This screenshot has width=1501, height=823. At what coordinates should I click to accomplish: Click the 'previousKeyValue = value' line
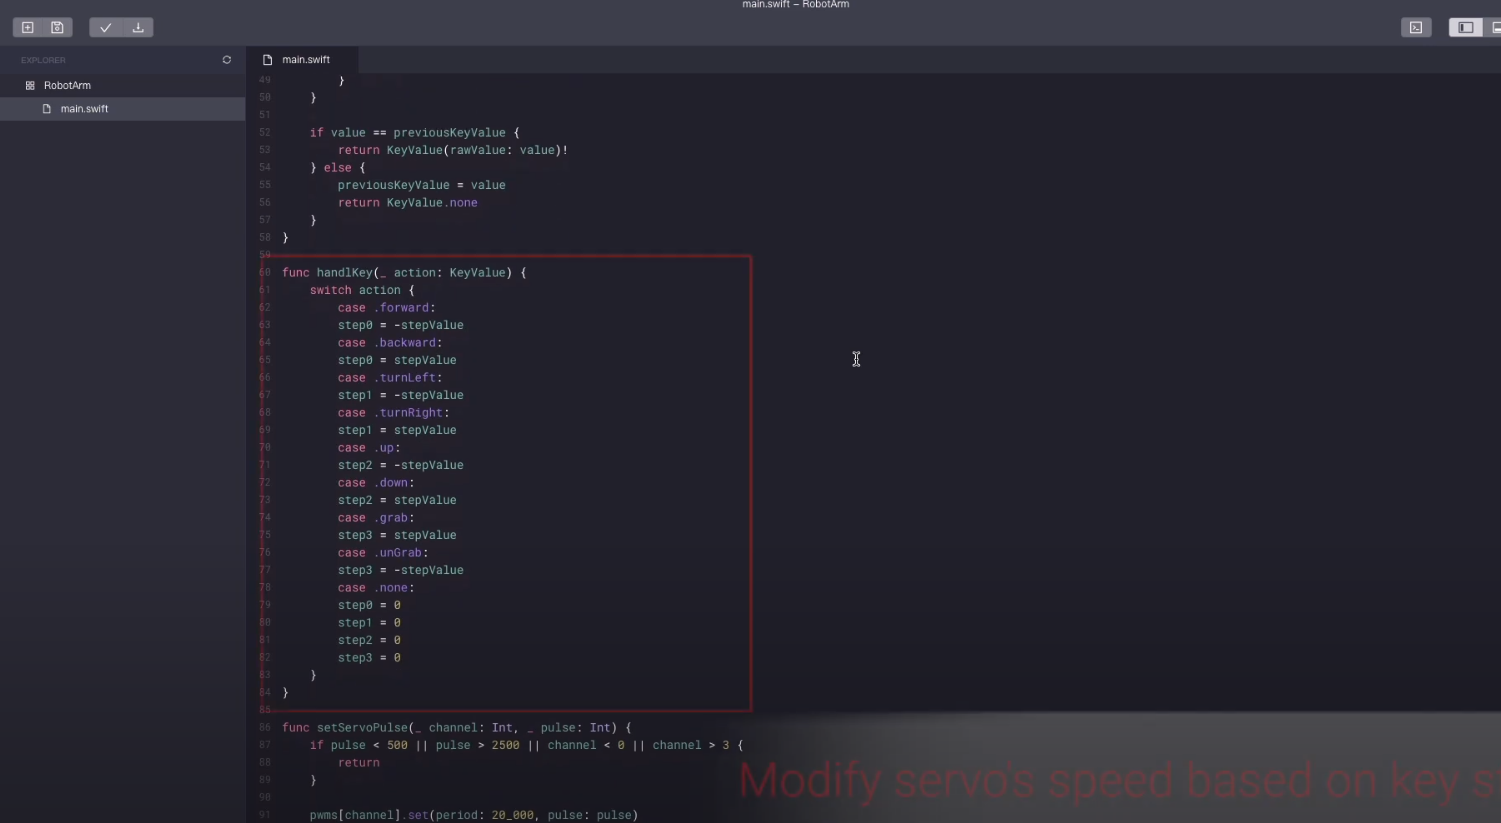pyautogui.click(x=422, y=185)
